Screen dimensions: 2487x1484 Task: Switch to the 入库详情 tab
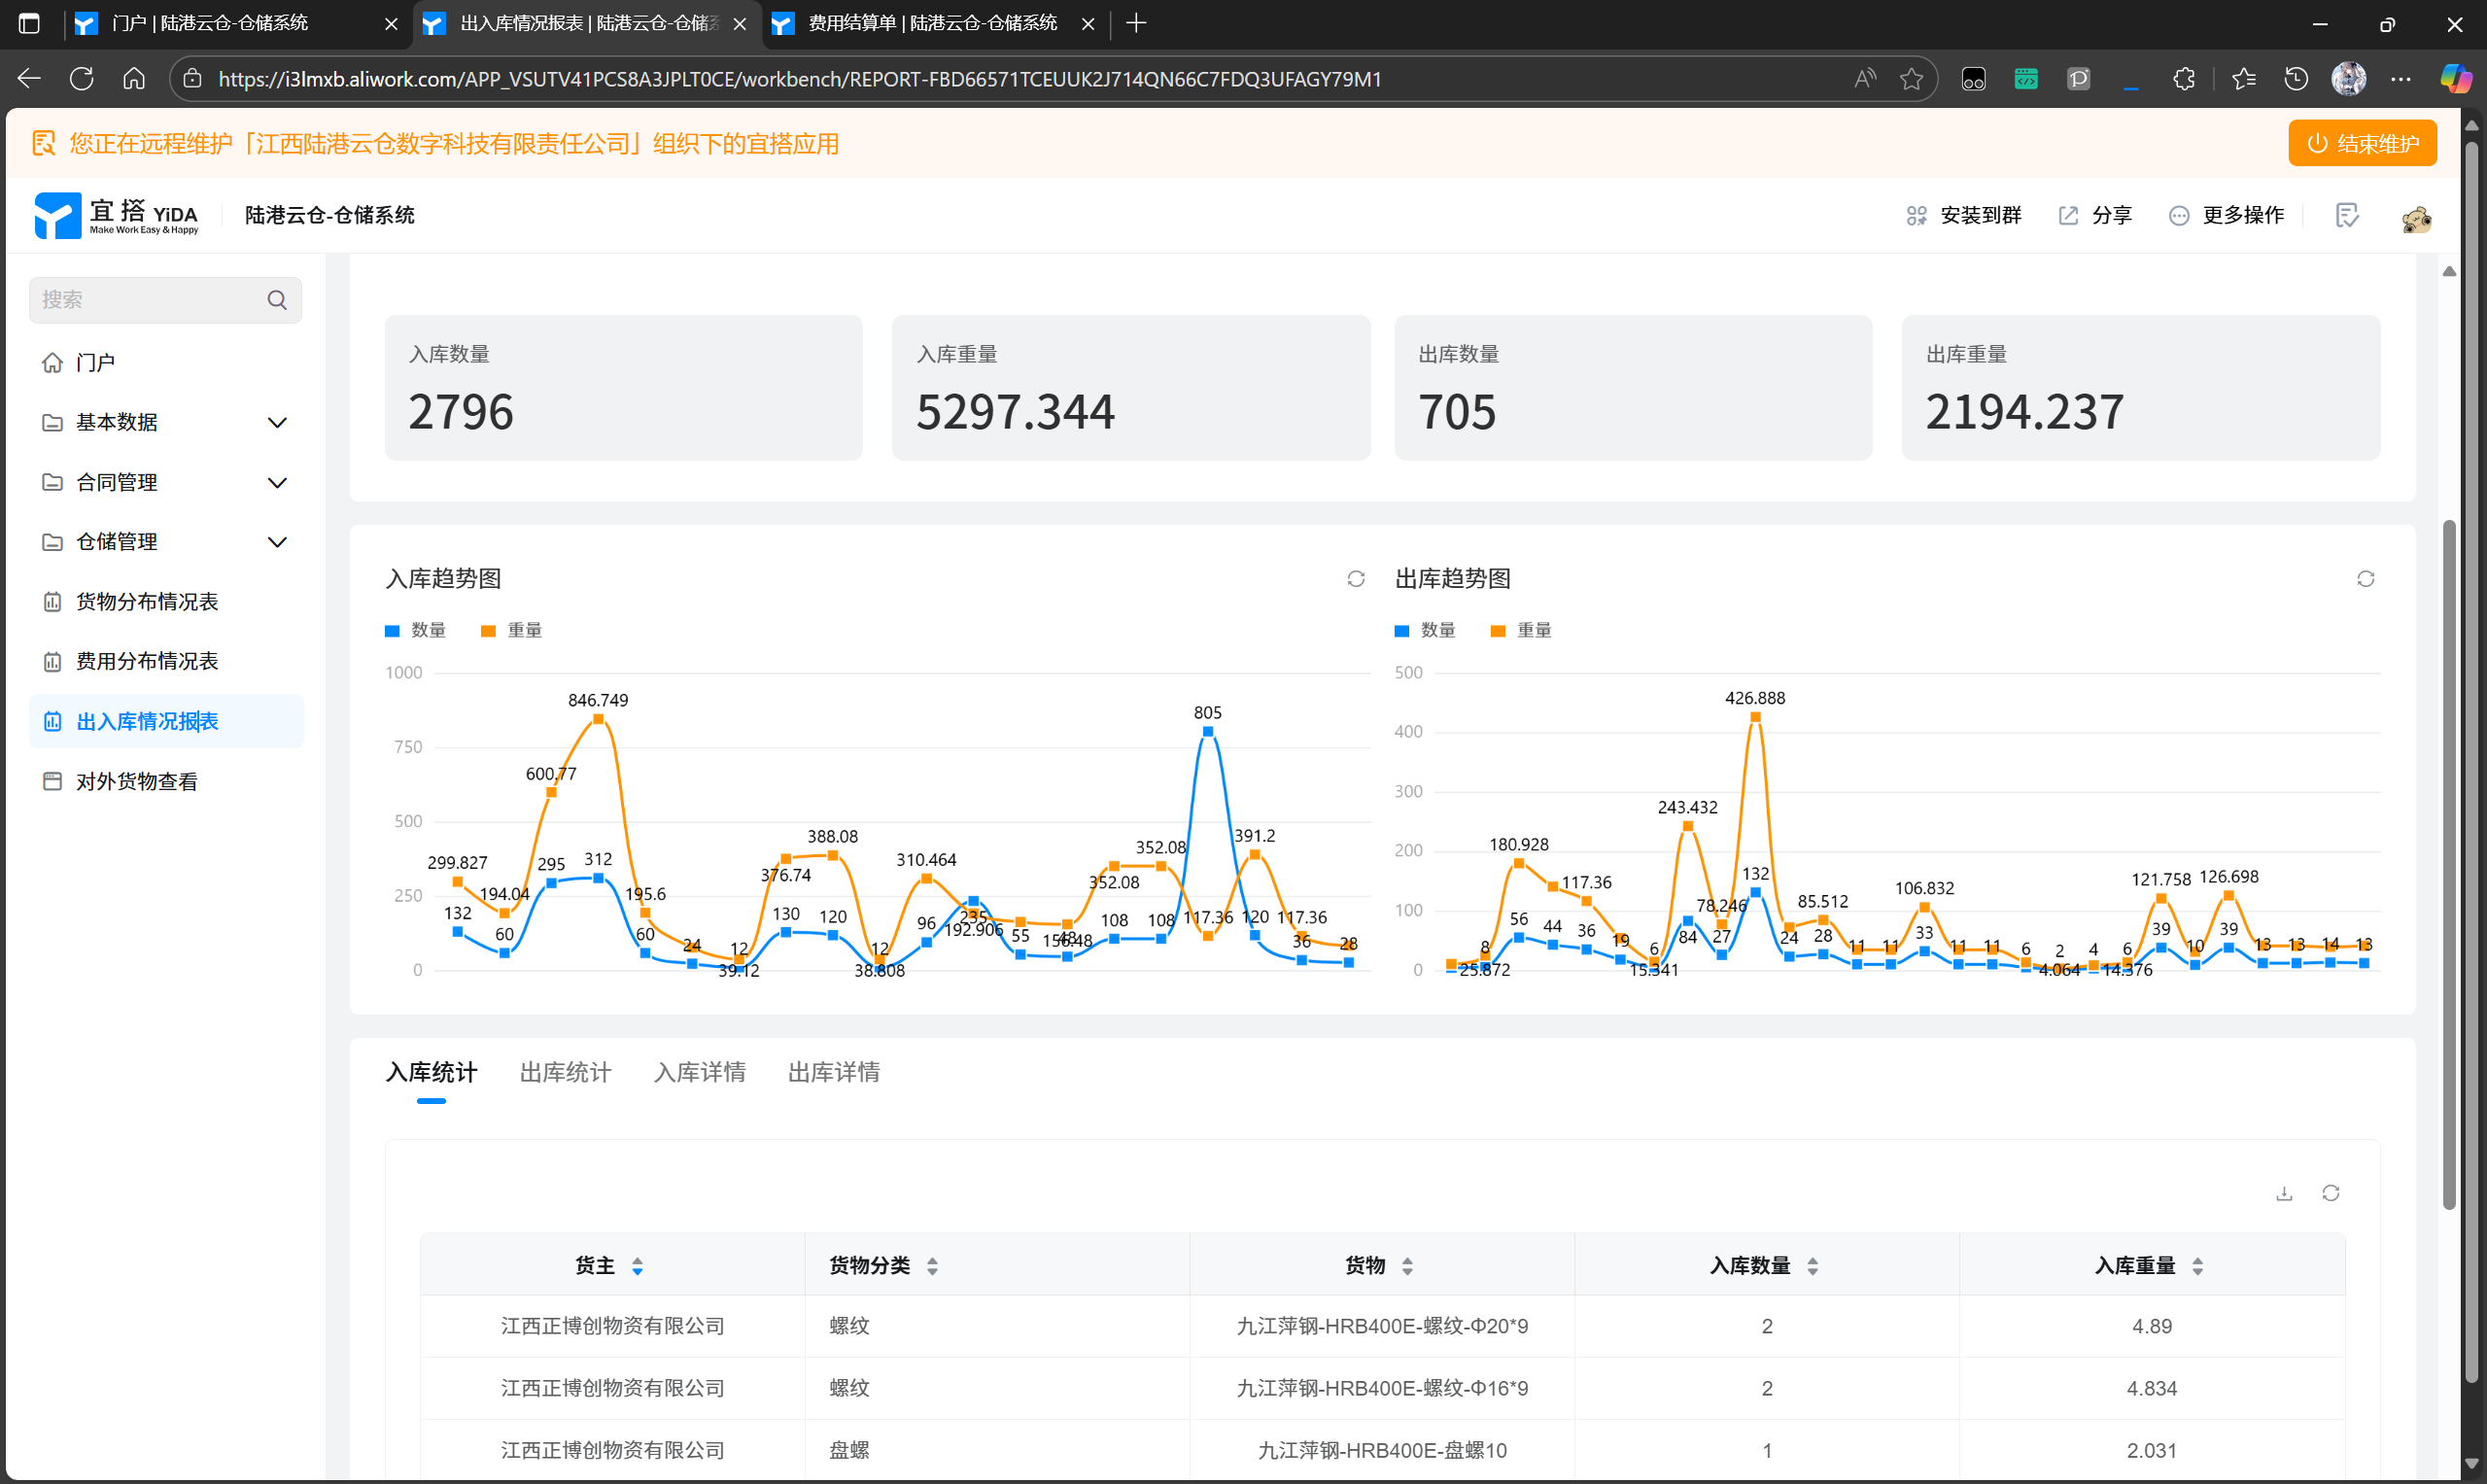[x=699, y=1072]
